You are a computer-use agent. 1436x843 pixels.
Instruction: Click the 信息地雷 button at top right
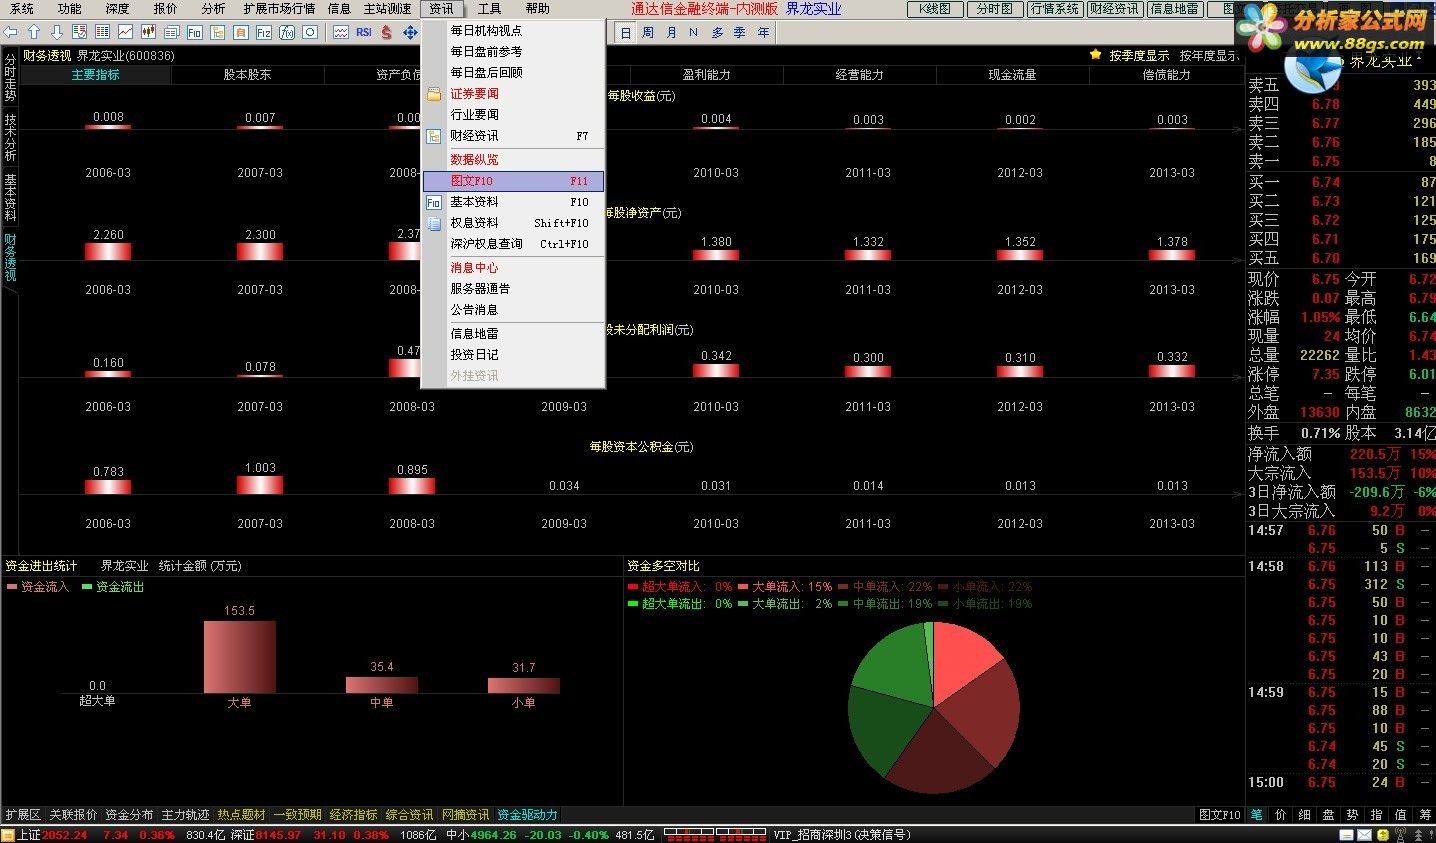coord(1175,9)
